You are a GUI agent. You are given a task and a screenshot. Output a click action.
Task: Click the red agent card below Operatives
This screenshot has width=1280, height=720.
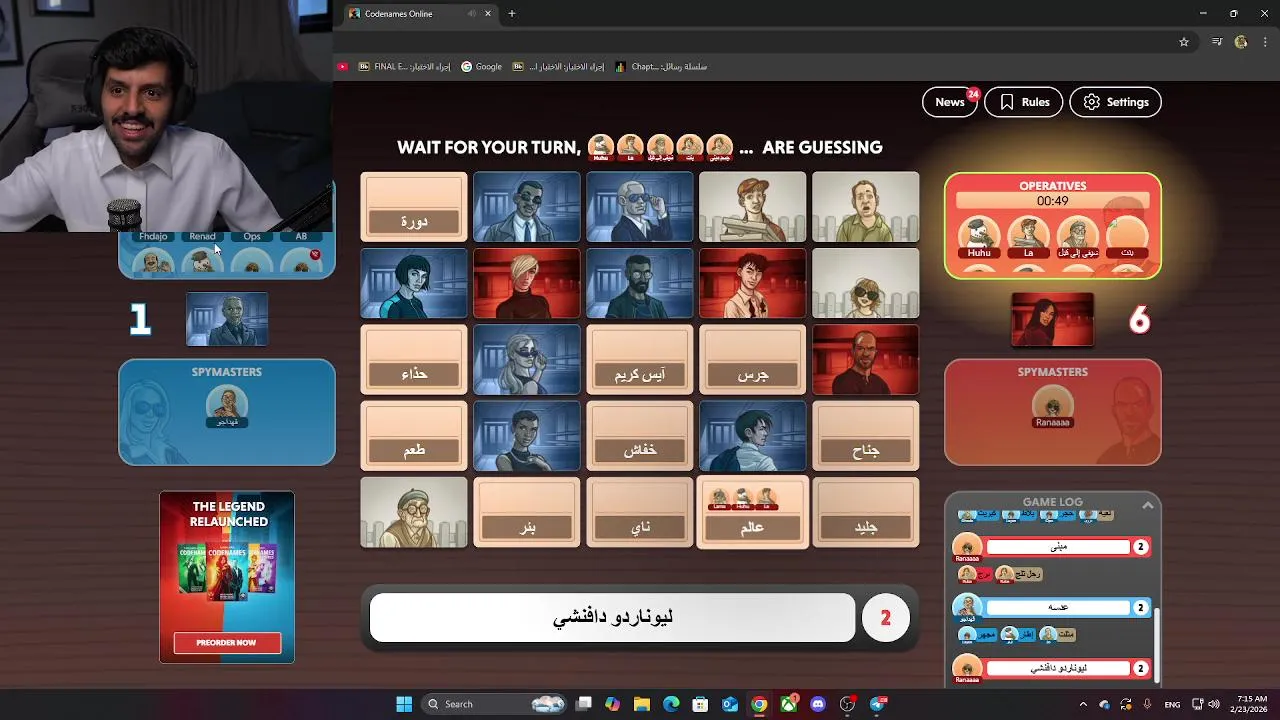click(1052, 320)
